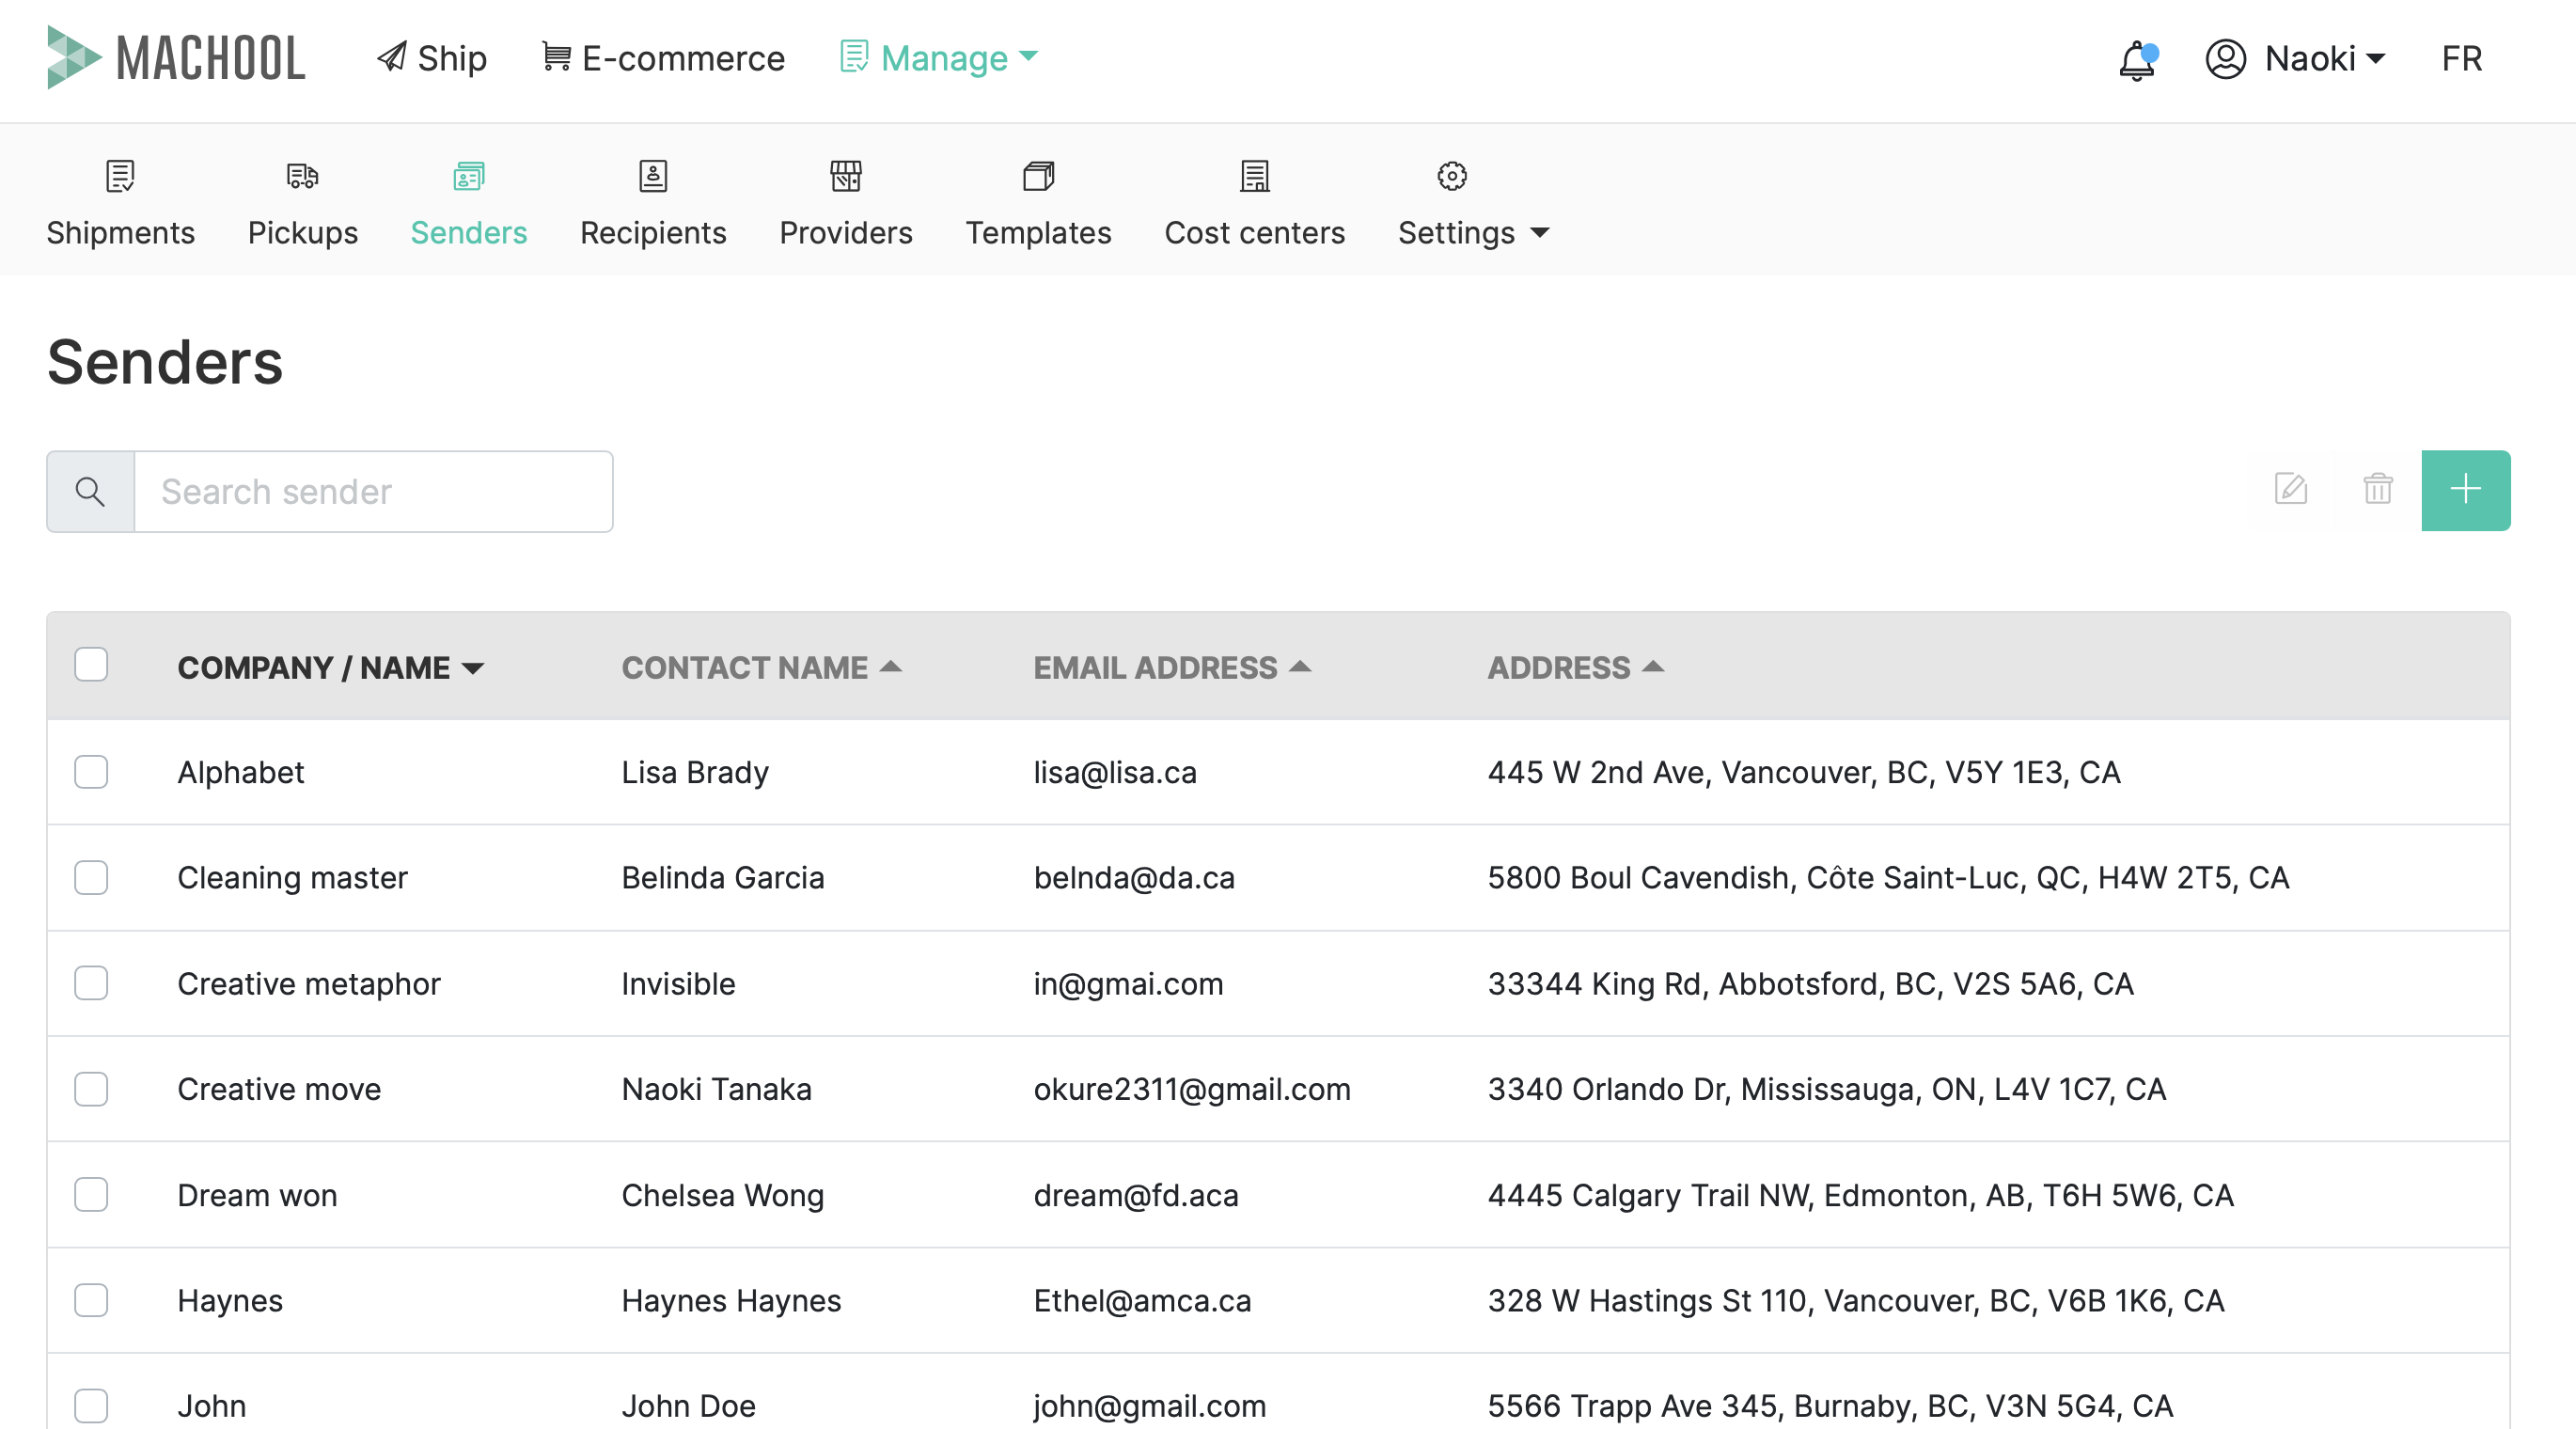This screenshot has width=2576, height=1429.
Task: Expand the Manage dropdown arrow
Action: (1028, 57)
